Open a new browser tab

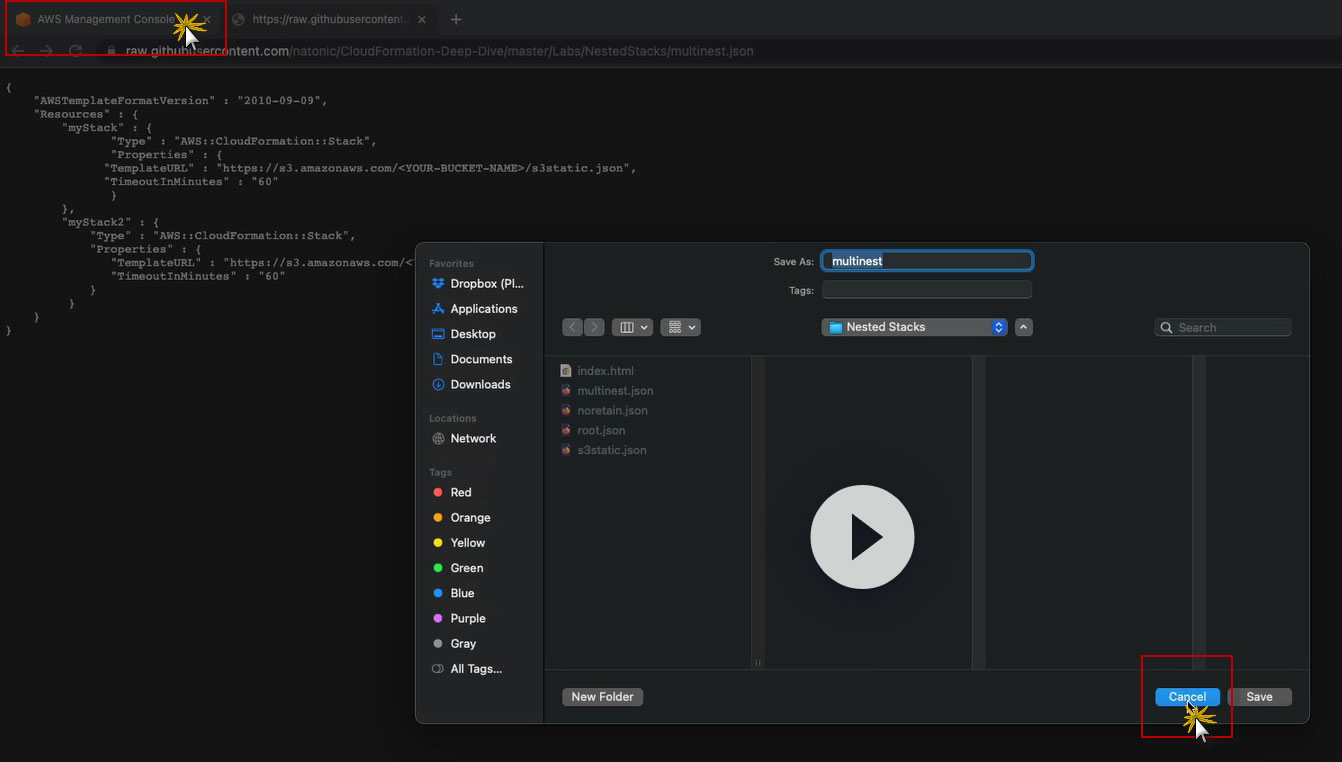pyautogui.click(x=456, y=19)
